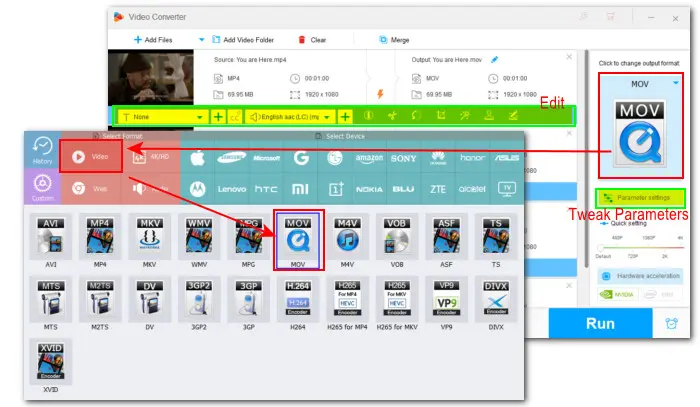
Task: Switch to the 4K/HD format tab
Action: (151, 157)
